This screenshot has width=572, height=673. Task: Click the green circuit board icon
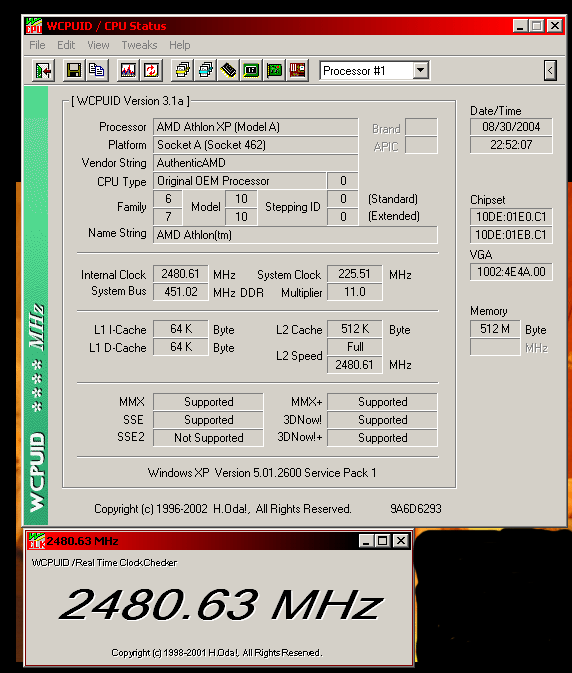(274, 70)
